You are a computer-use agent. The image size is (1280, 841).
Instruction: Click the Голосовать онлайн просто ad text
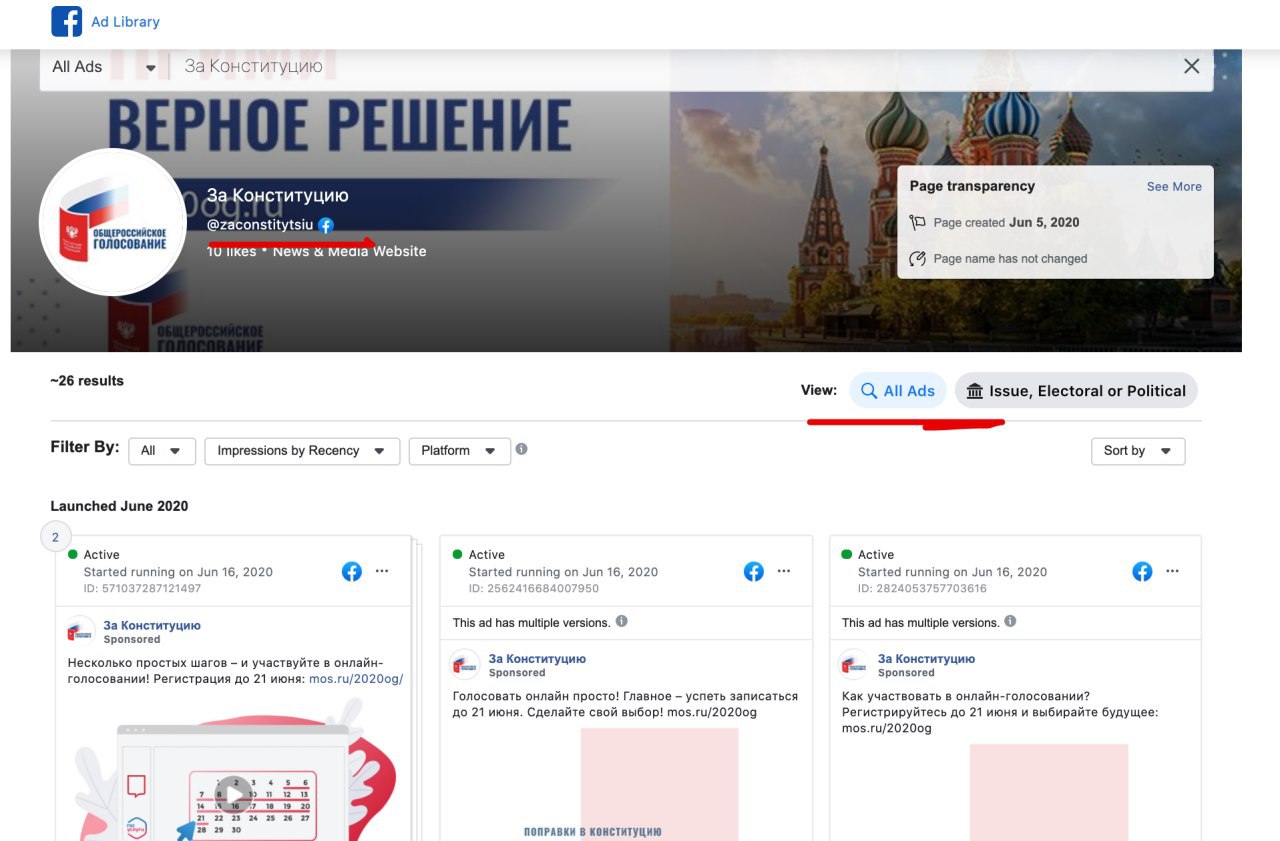pos(625,704)
